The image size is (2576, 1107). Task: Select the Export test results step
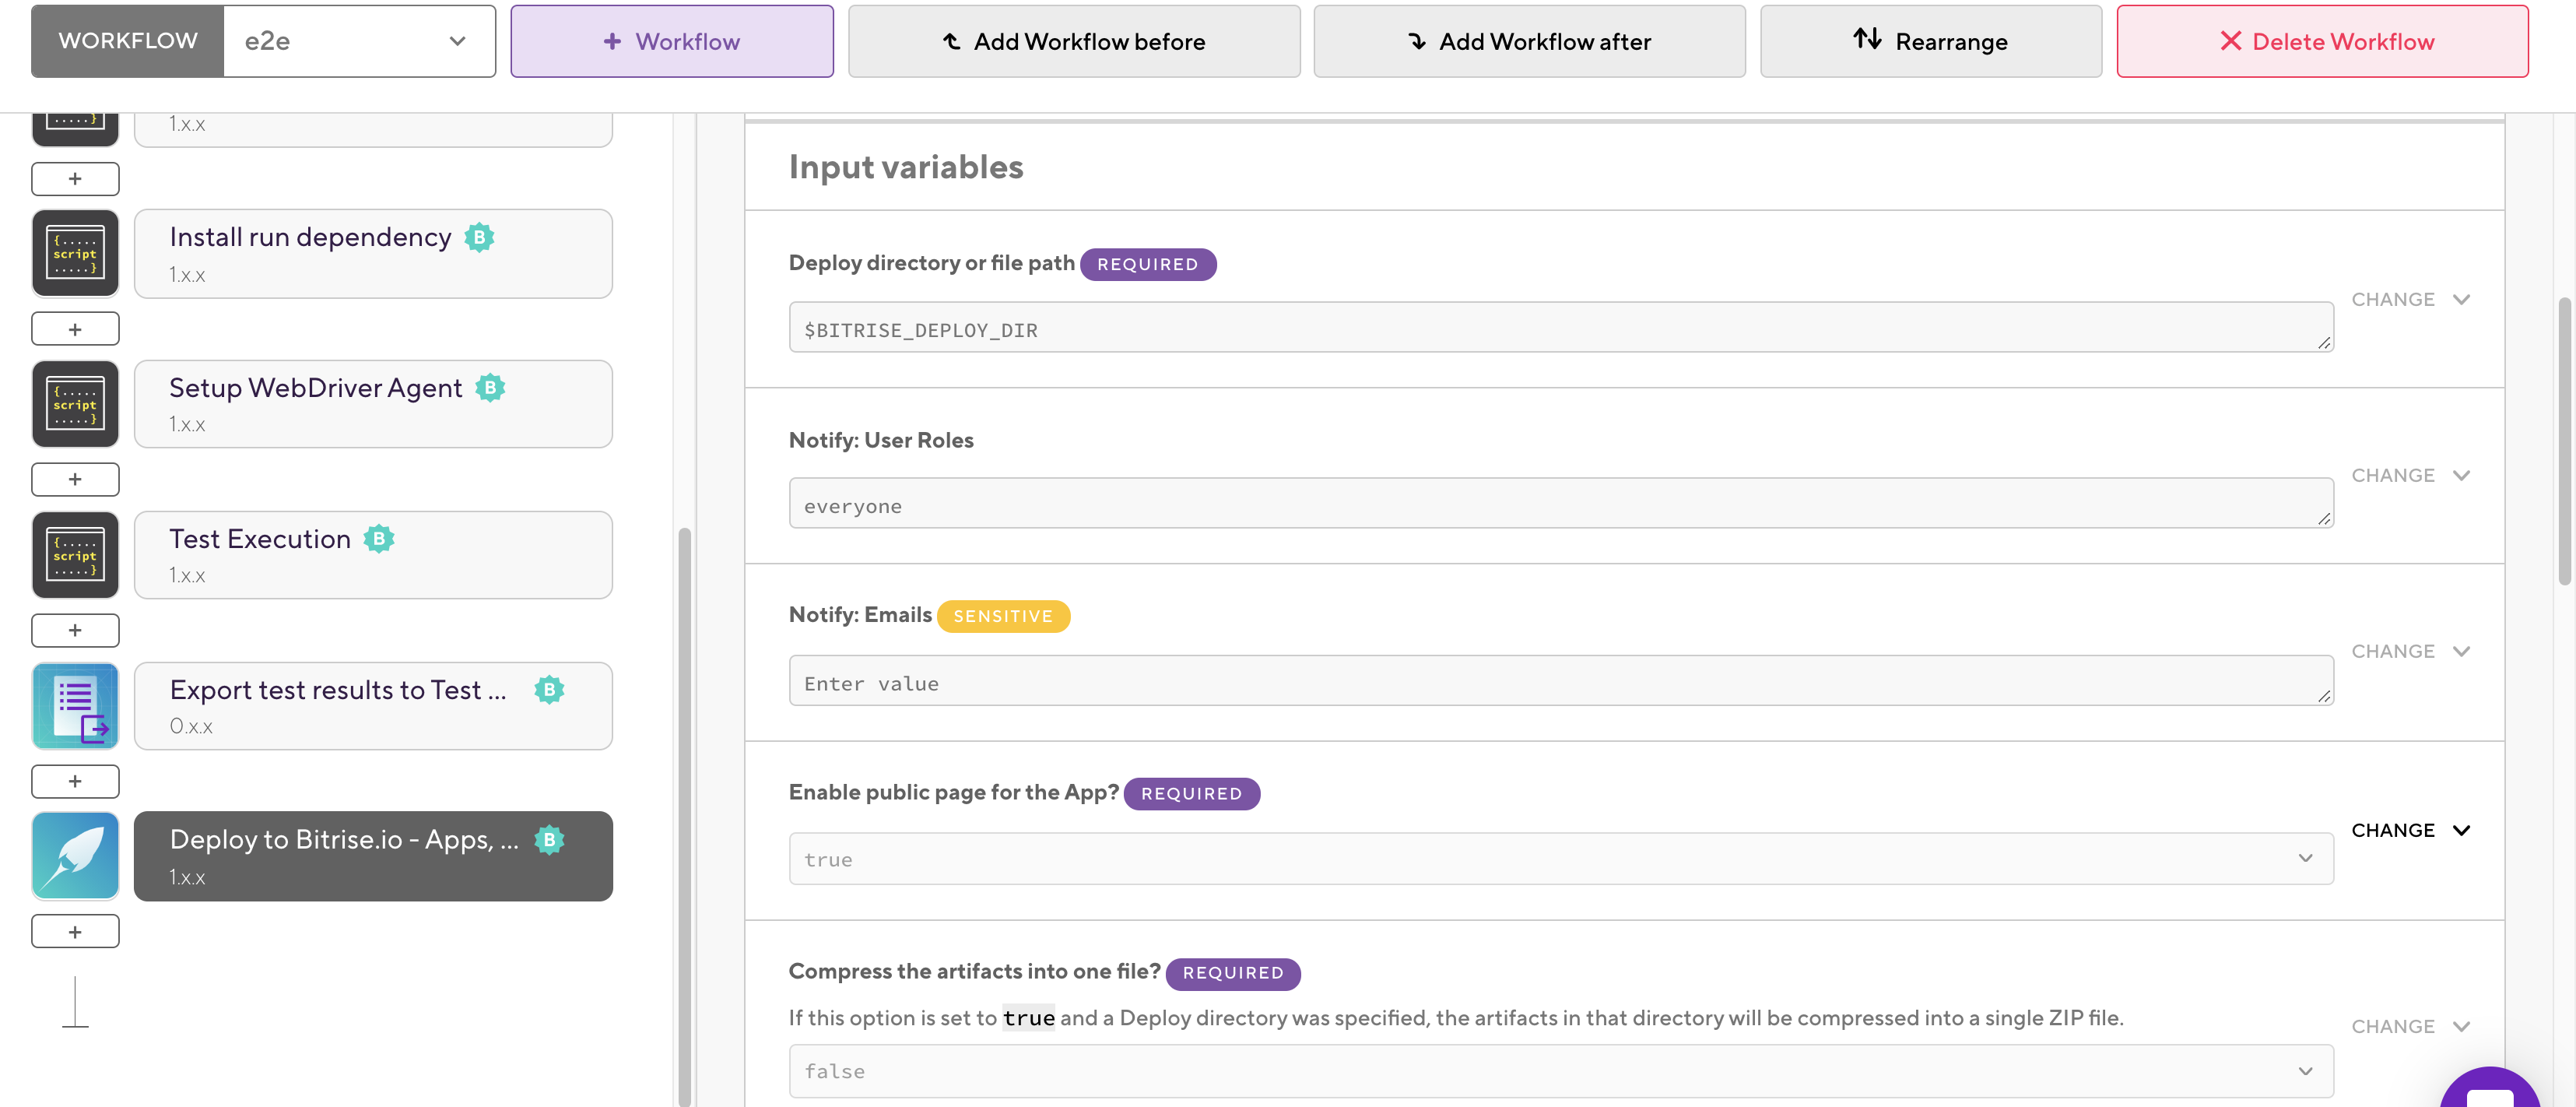click(373, 706)
